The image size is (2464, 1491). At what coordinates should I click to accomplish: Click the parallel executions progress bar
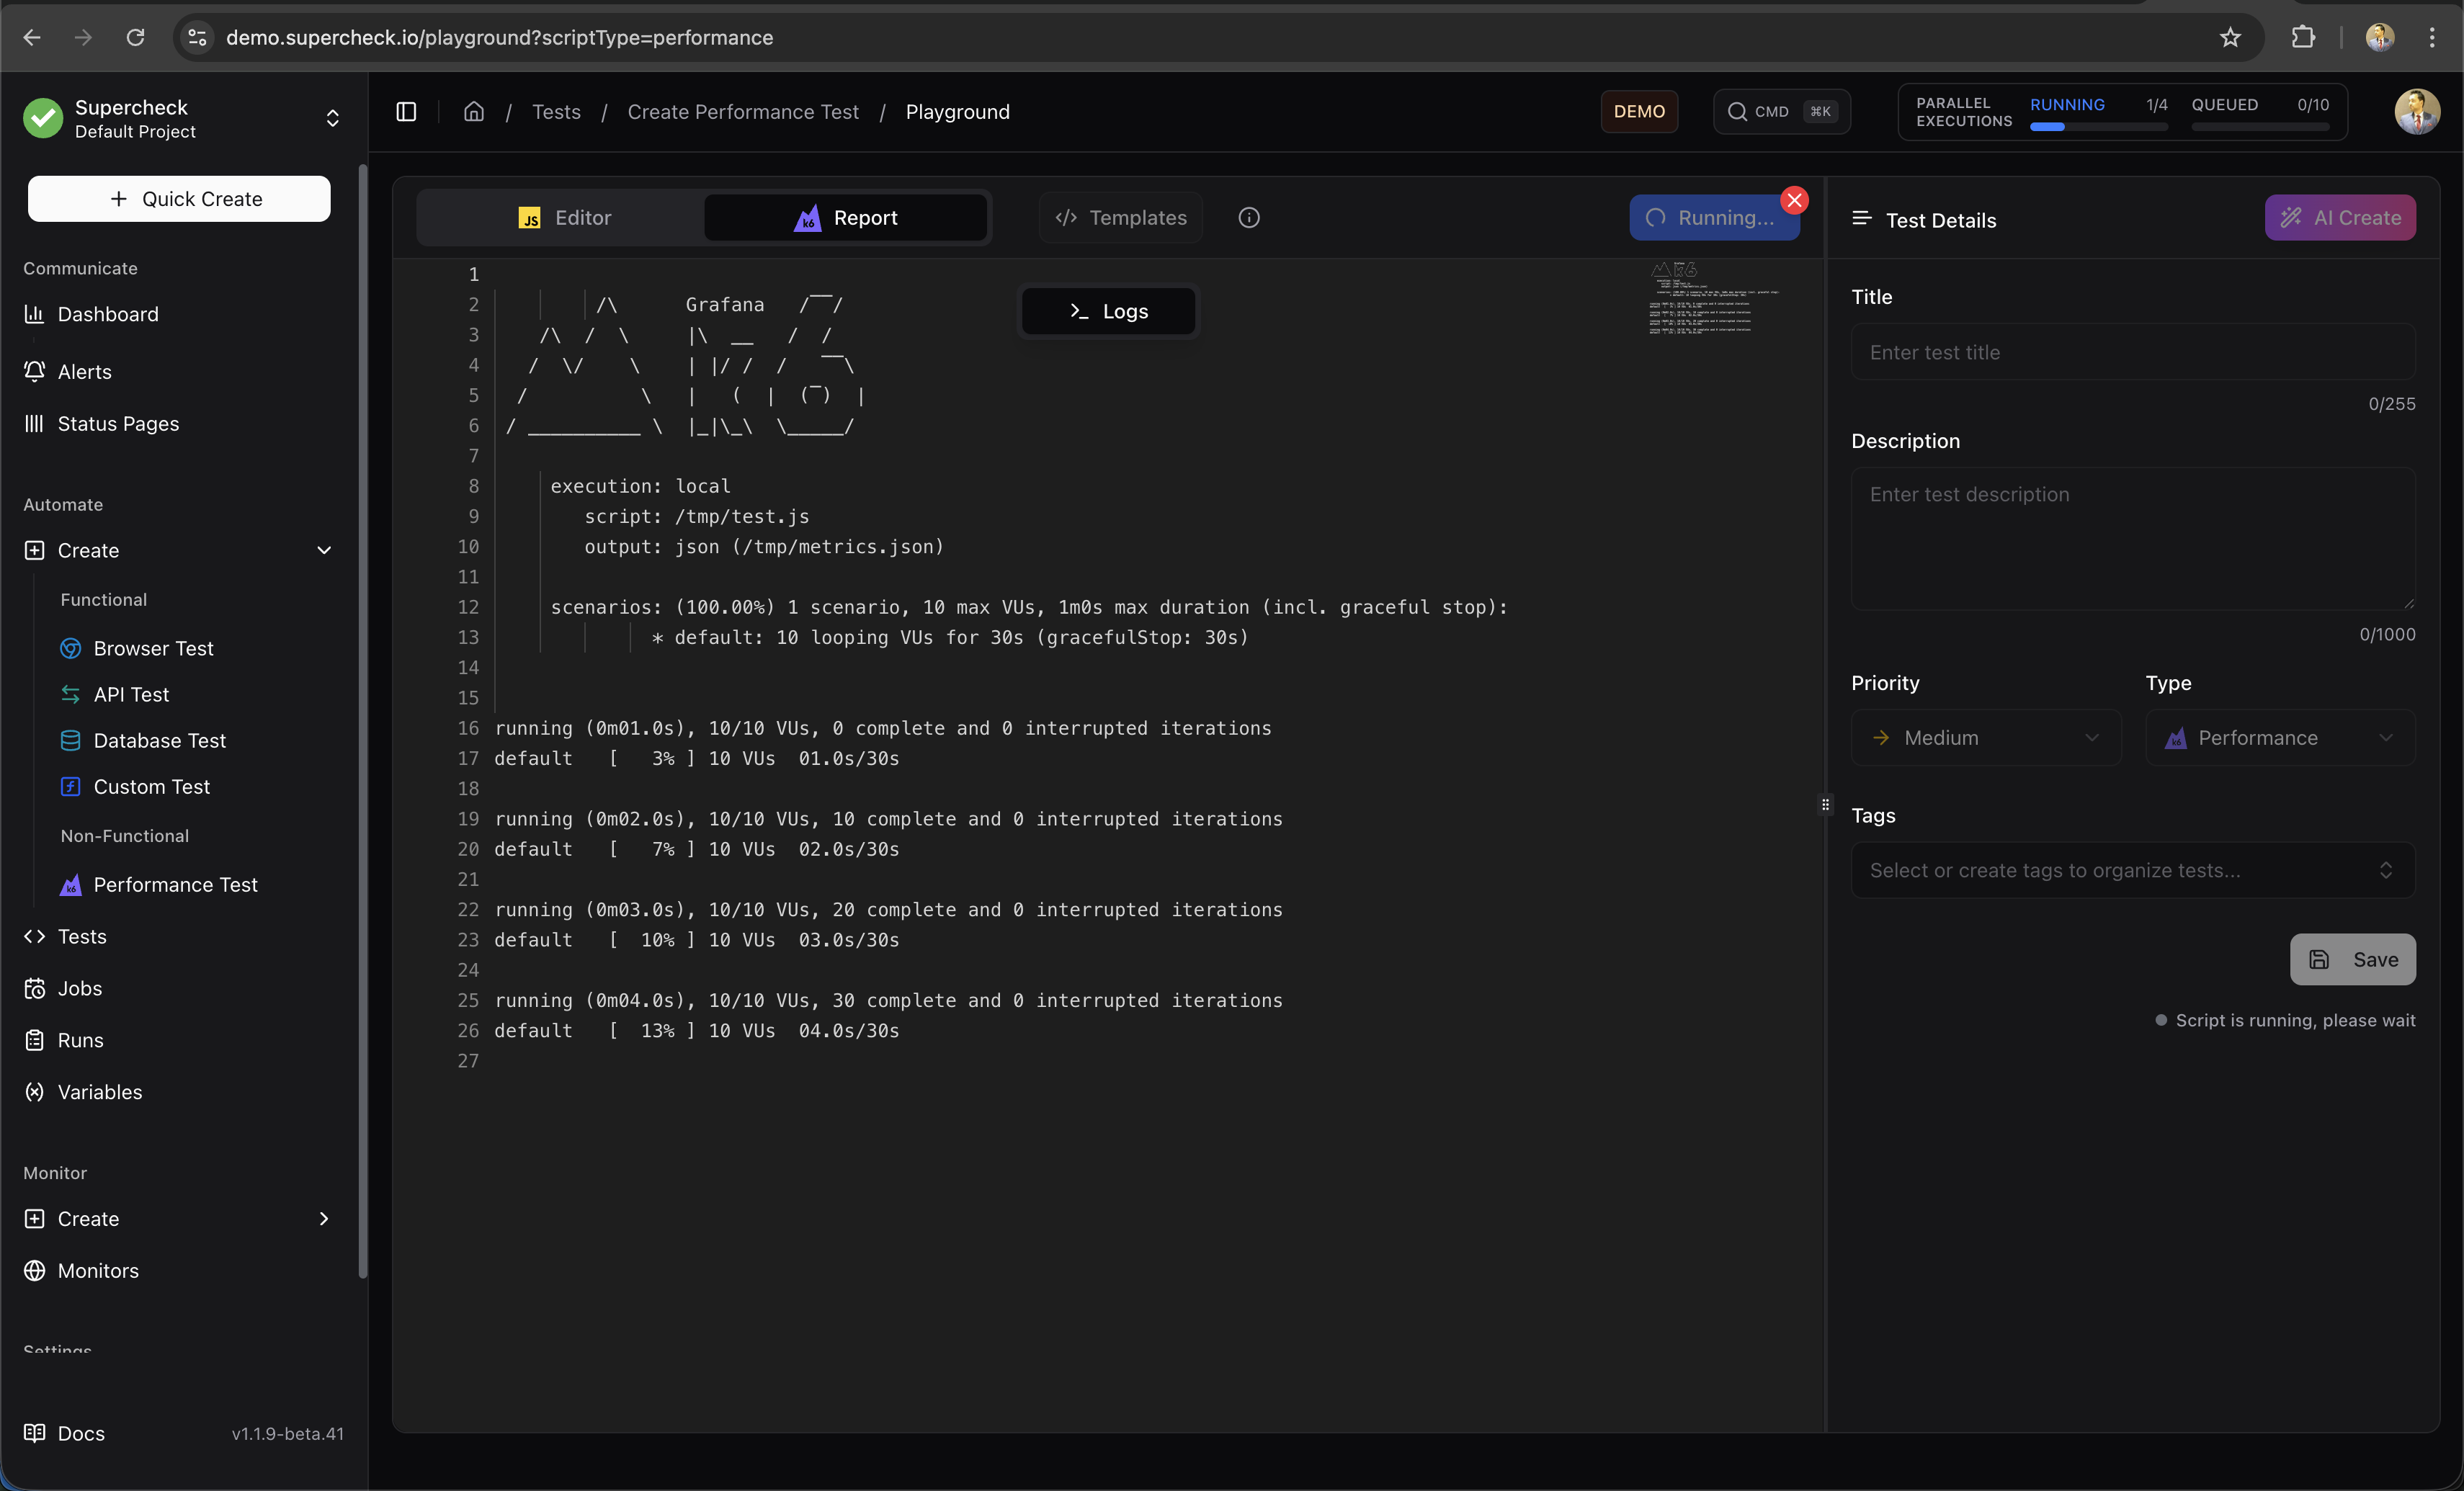pyautogui.click(x=2096, y=128)
